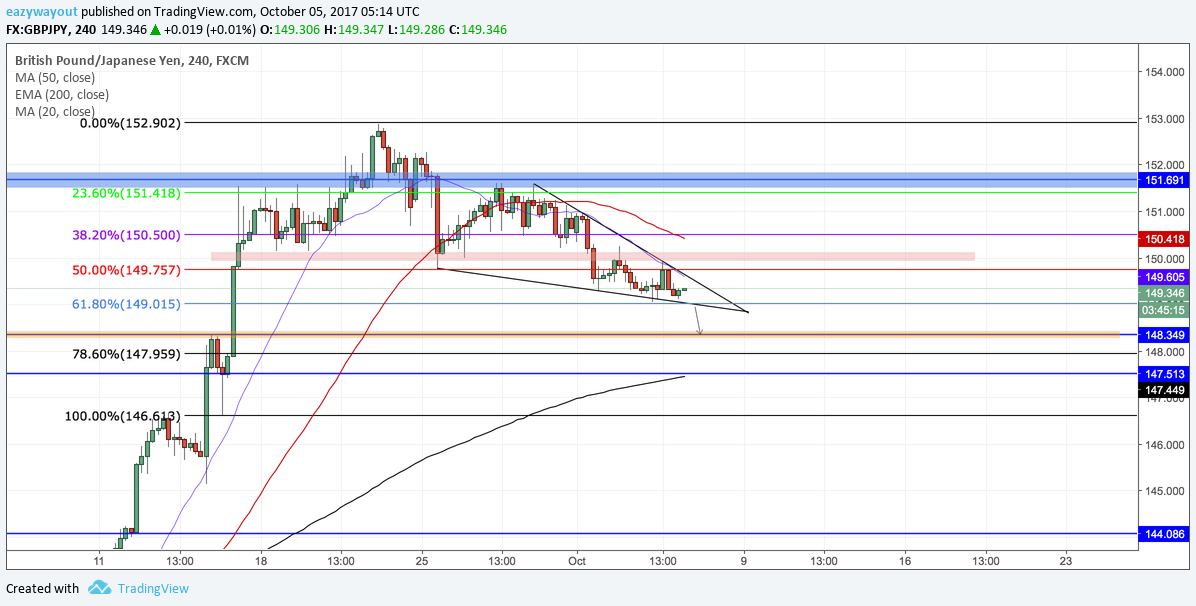Click the 153.000 price axis label
This screenshot has width=1196, height=606.
(1165, 119)
